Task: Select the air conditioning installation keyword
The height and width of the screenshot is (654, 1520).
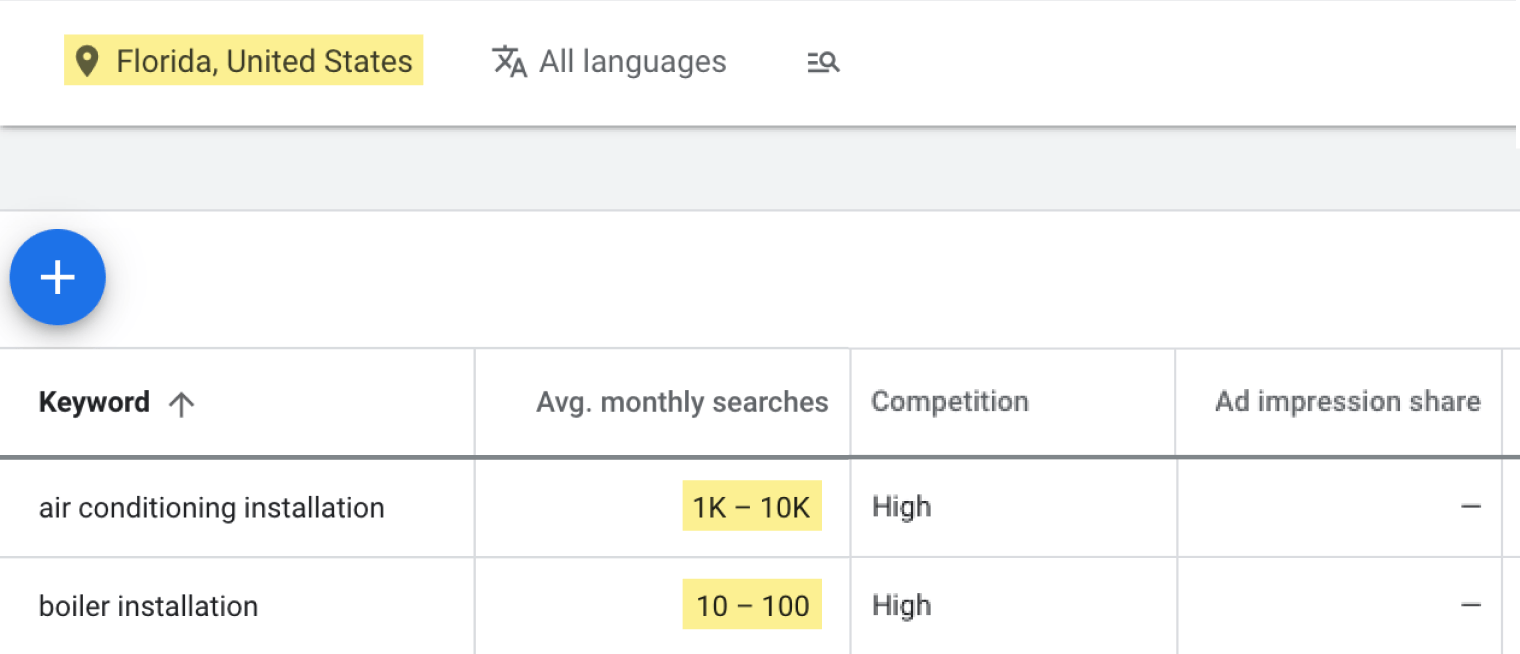Action: [x=211, y=507]
